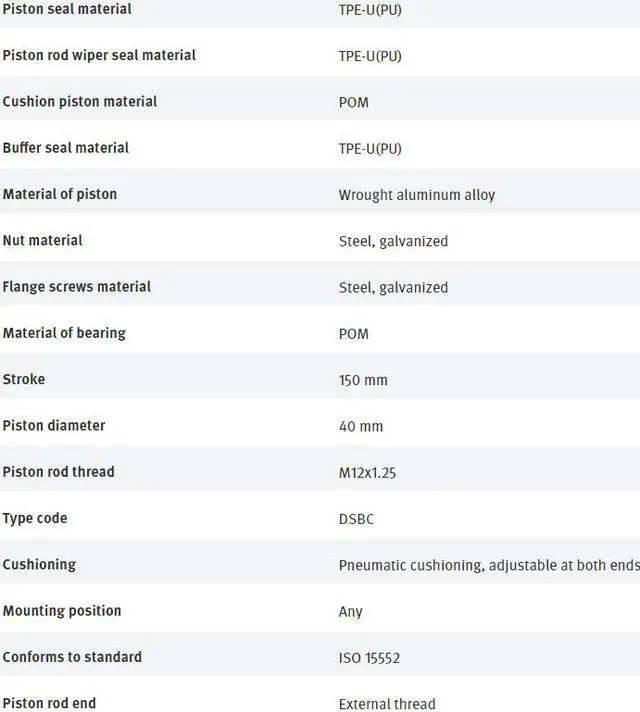
Task: Click the Conforms to standard label
Action: pyautogui.click(x=72, y=657)
